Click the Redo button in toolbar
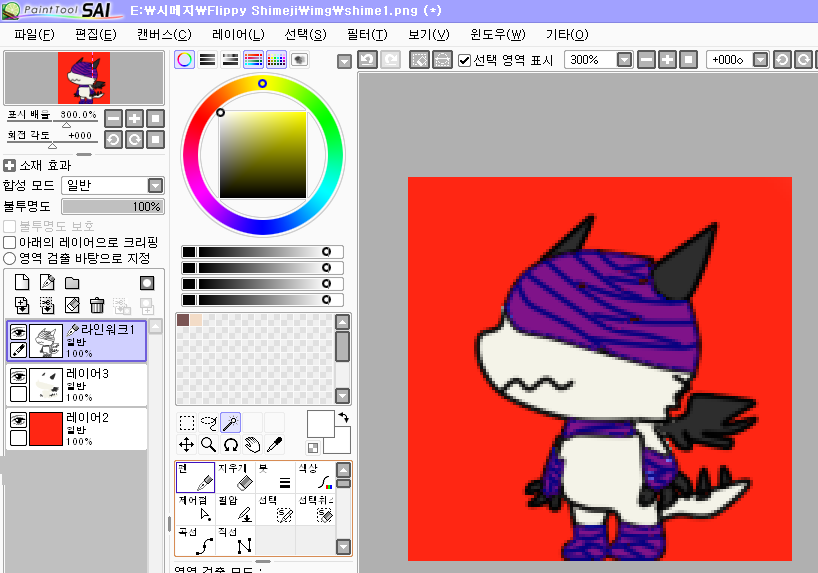 point(390,60)
